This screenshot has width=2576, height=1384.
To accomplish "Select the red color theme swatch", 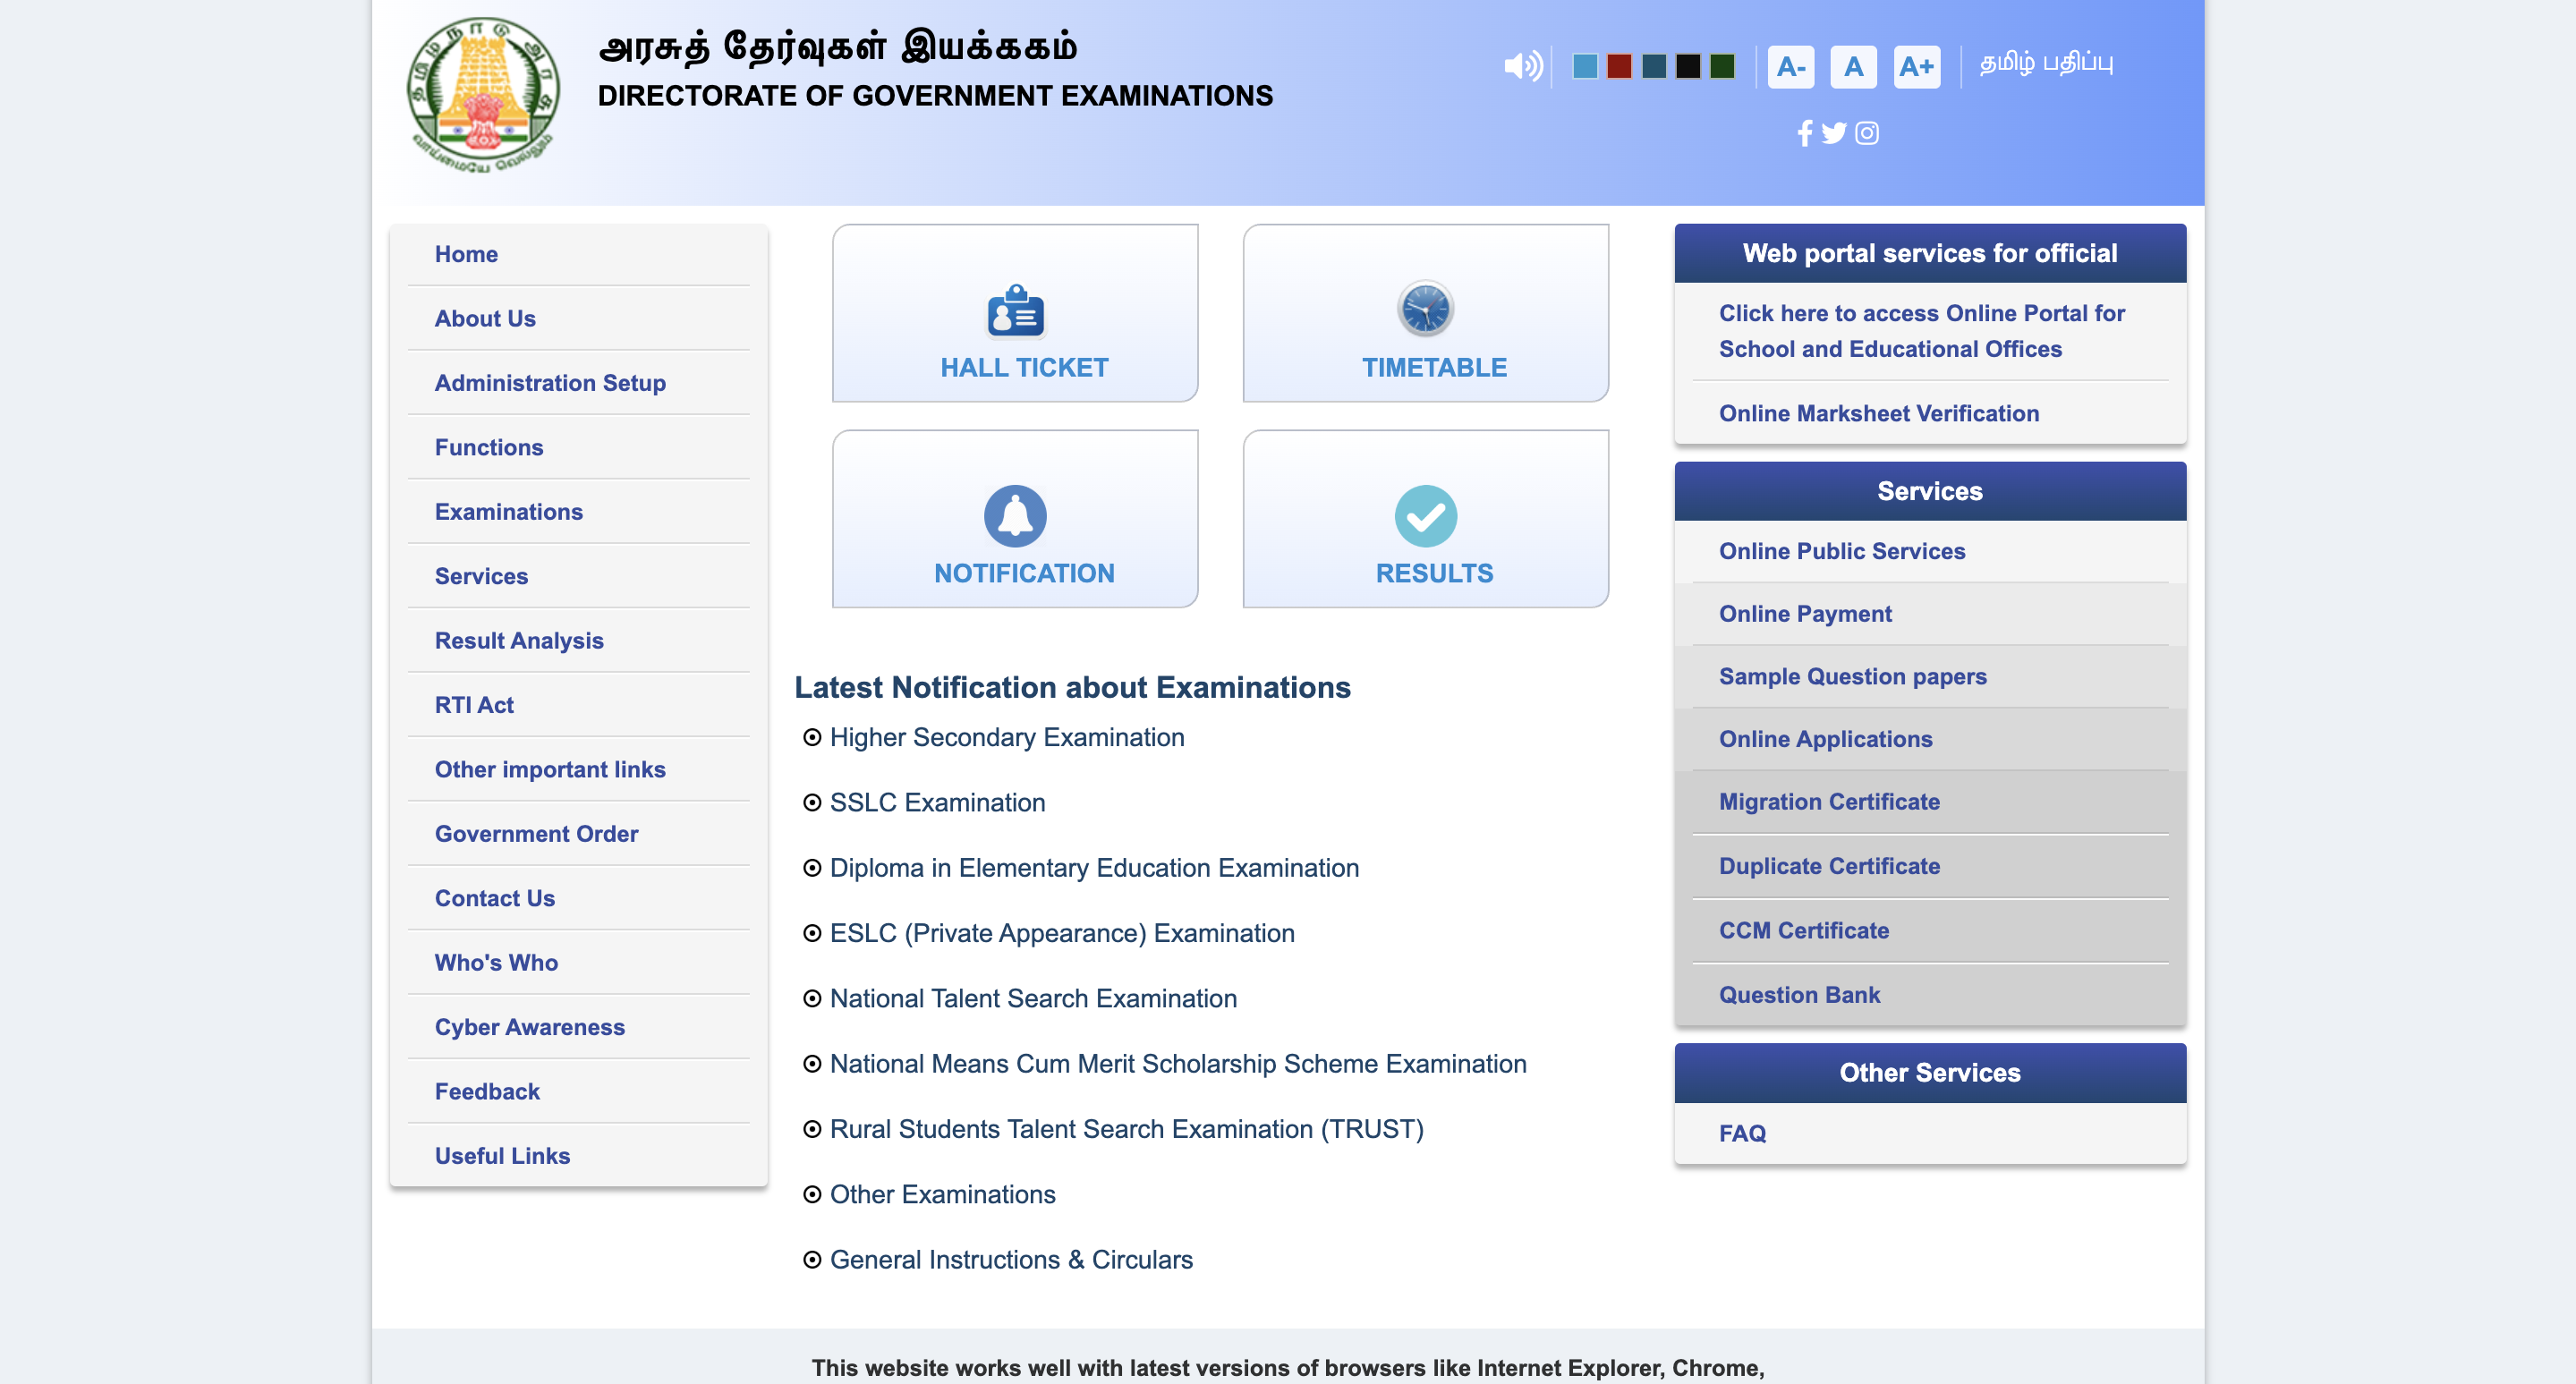I will pos(1619,66).
